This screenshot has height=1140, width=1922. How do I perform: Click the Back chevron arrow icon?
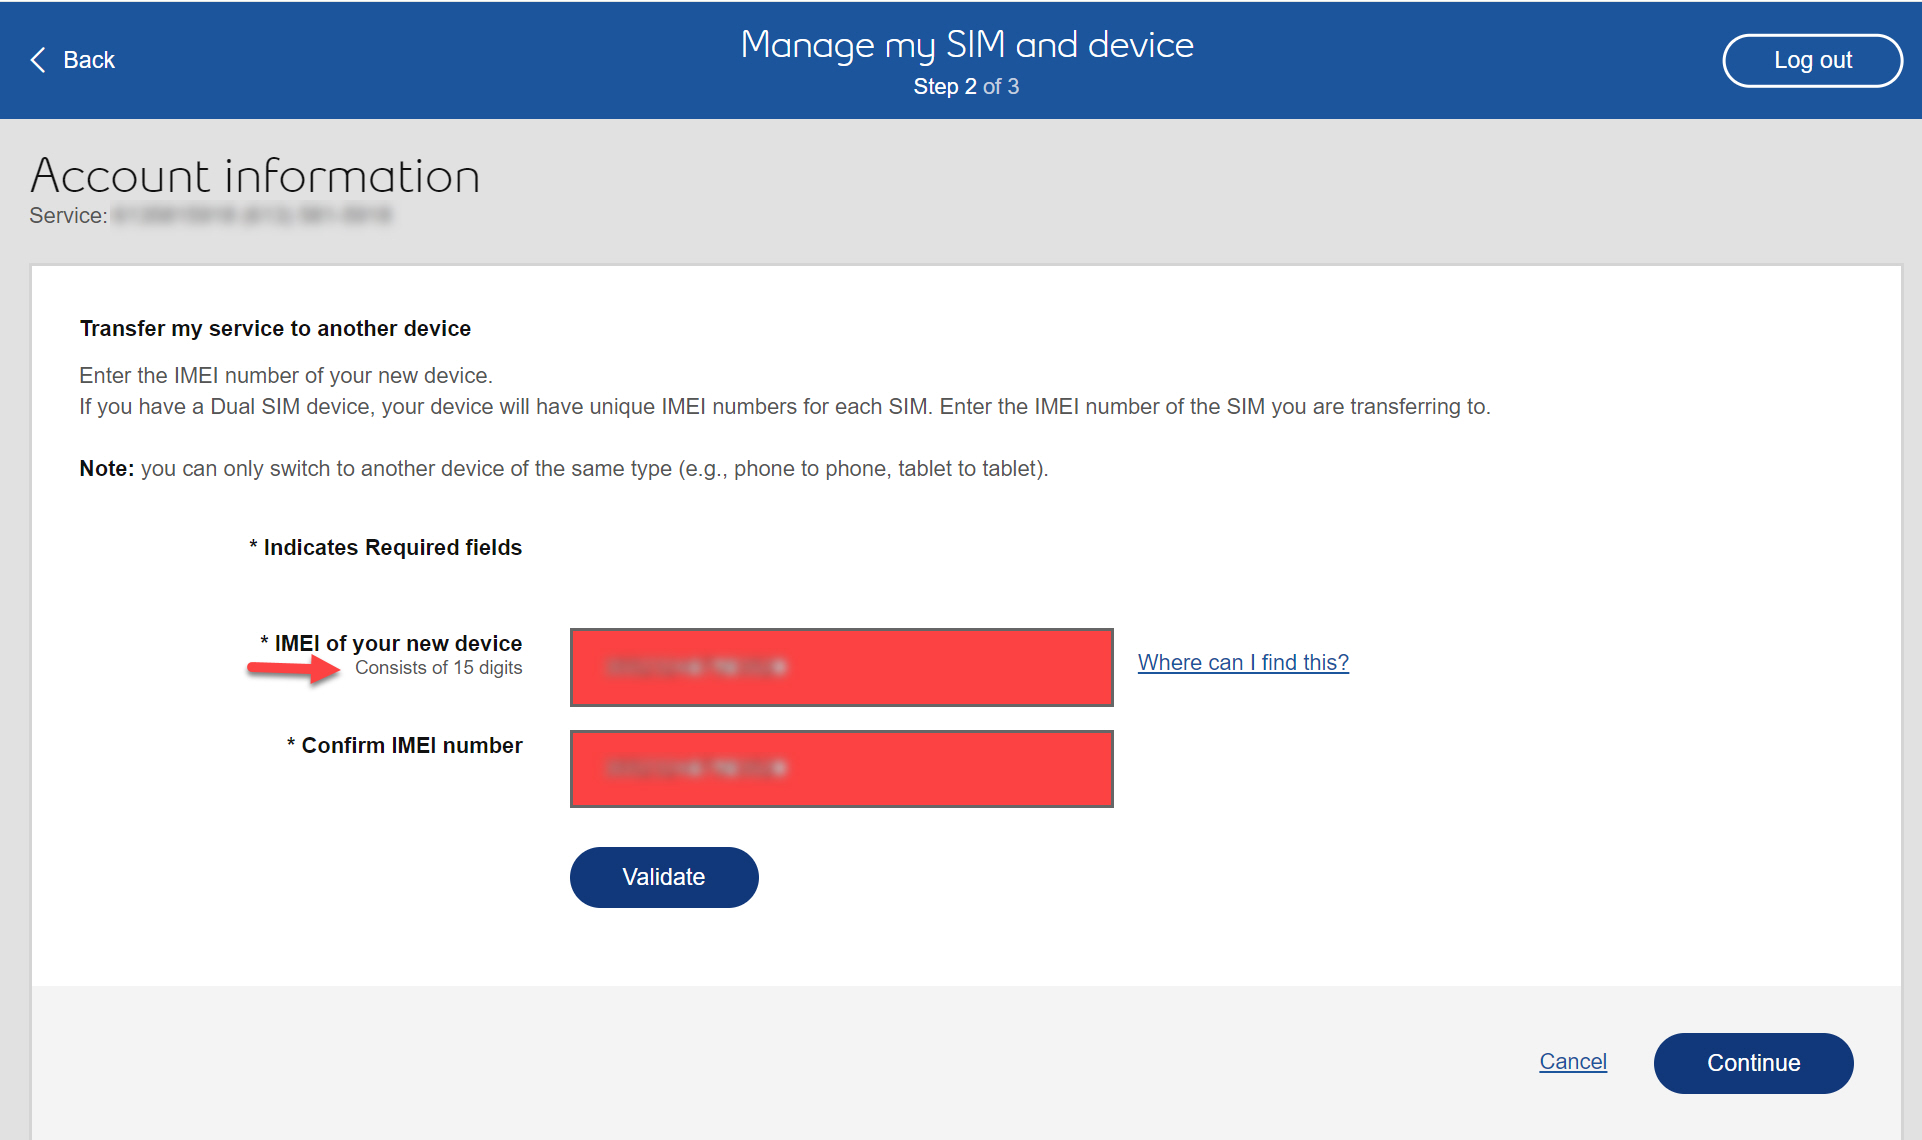coord(38,60)
